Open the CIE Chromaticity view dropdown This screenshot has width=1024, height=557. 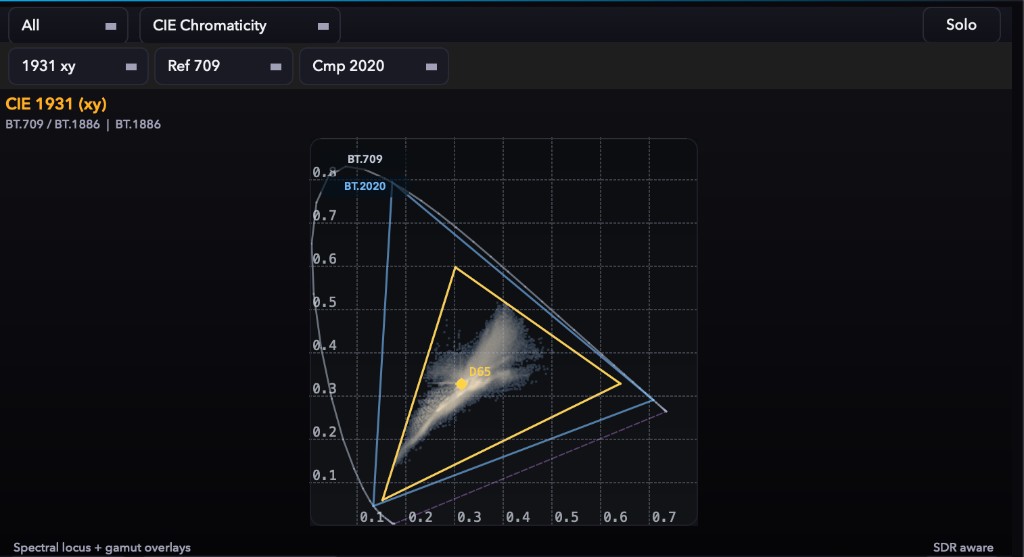pos(240,25)
